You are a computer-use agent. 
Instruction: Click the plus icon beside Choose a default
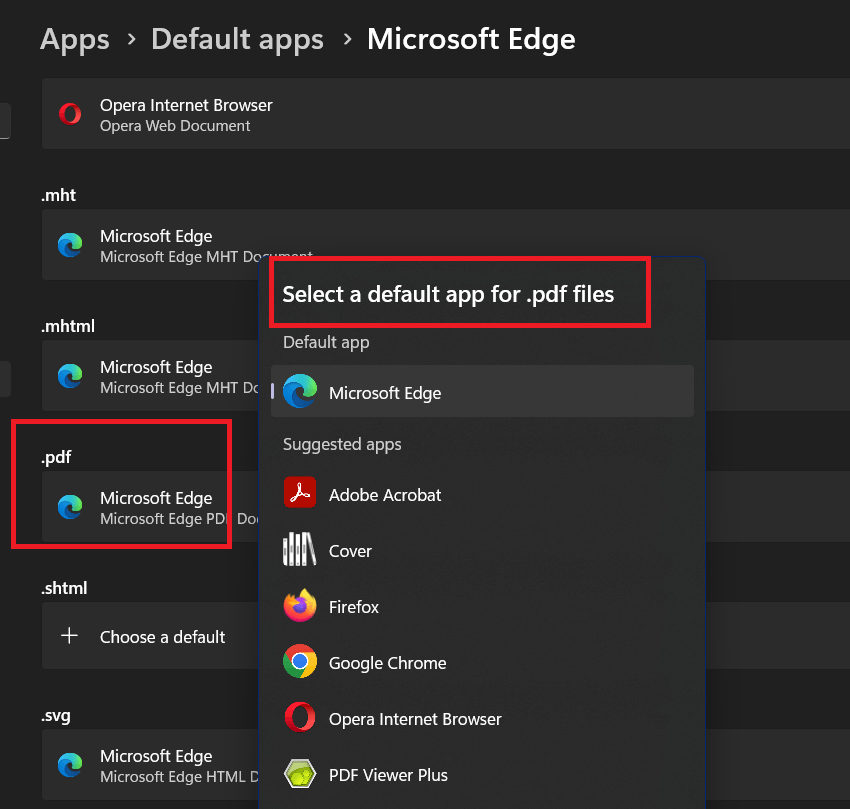(69, 635)
